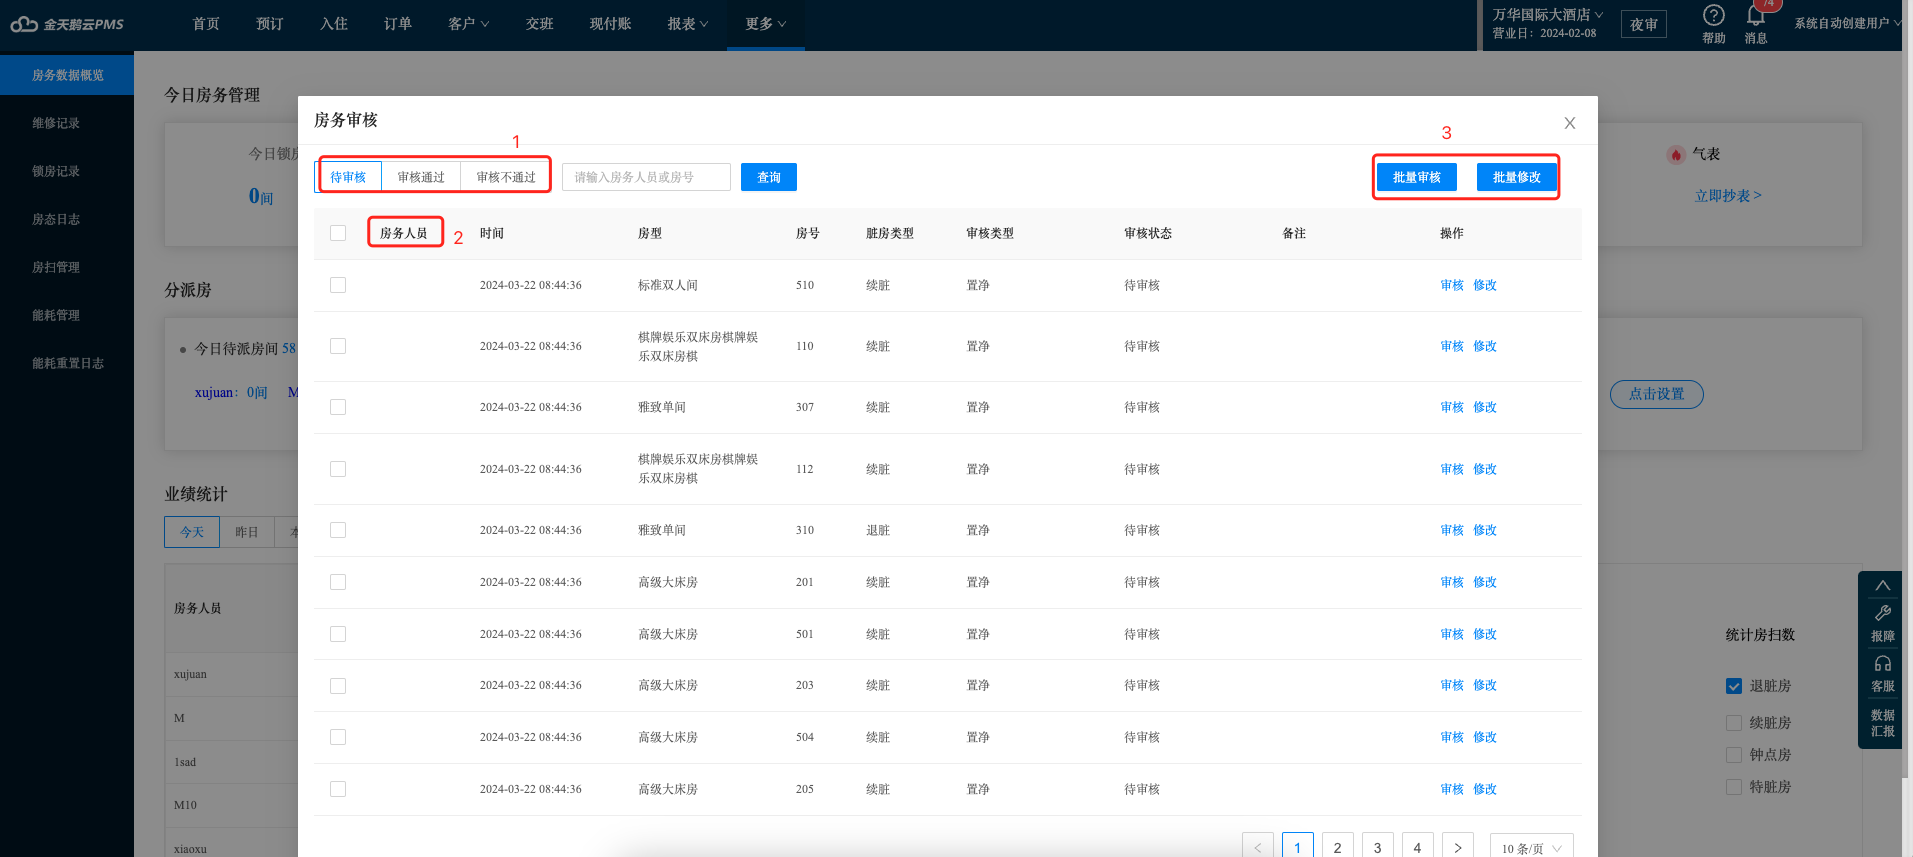Select the 昨日 tab under 业绩统计

coord(247,532)
